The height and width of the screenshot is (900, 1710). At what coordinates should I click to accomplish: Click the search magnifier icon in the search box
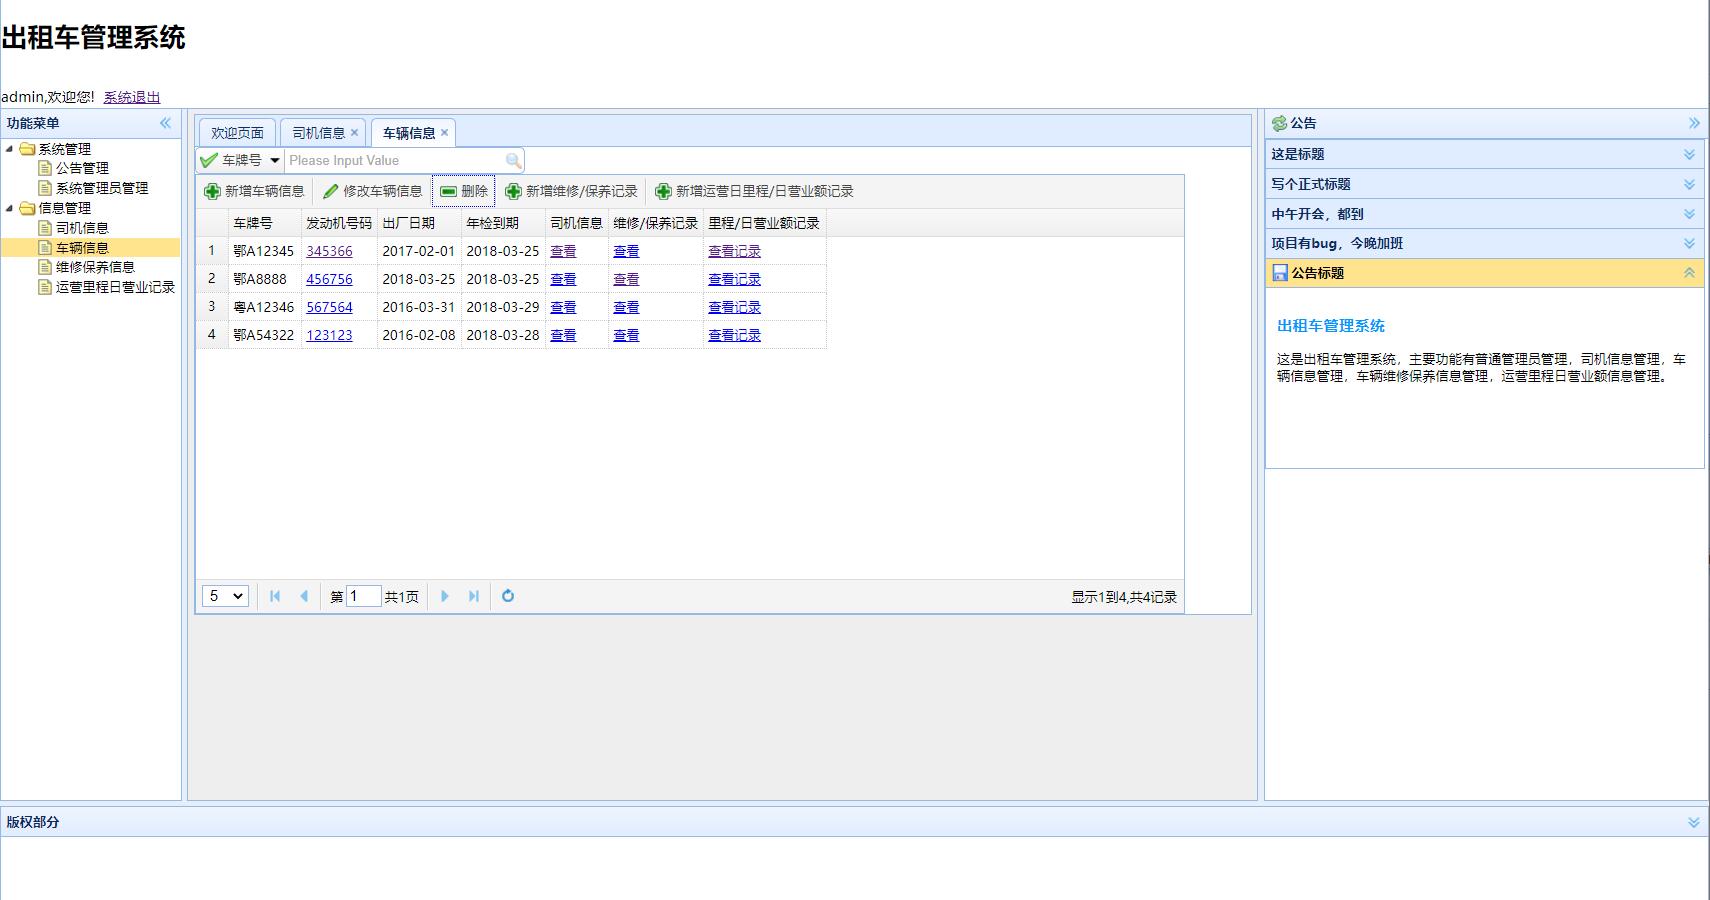click(513, 161)
